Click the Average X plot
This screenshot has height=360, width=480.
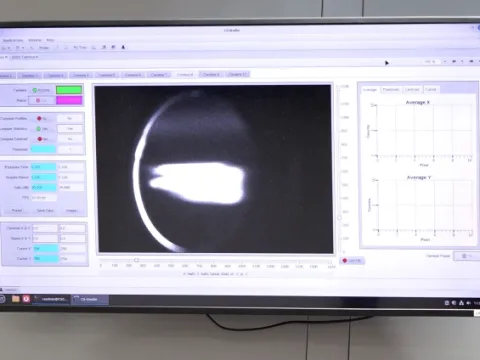click(x=422, y=133)
